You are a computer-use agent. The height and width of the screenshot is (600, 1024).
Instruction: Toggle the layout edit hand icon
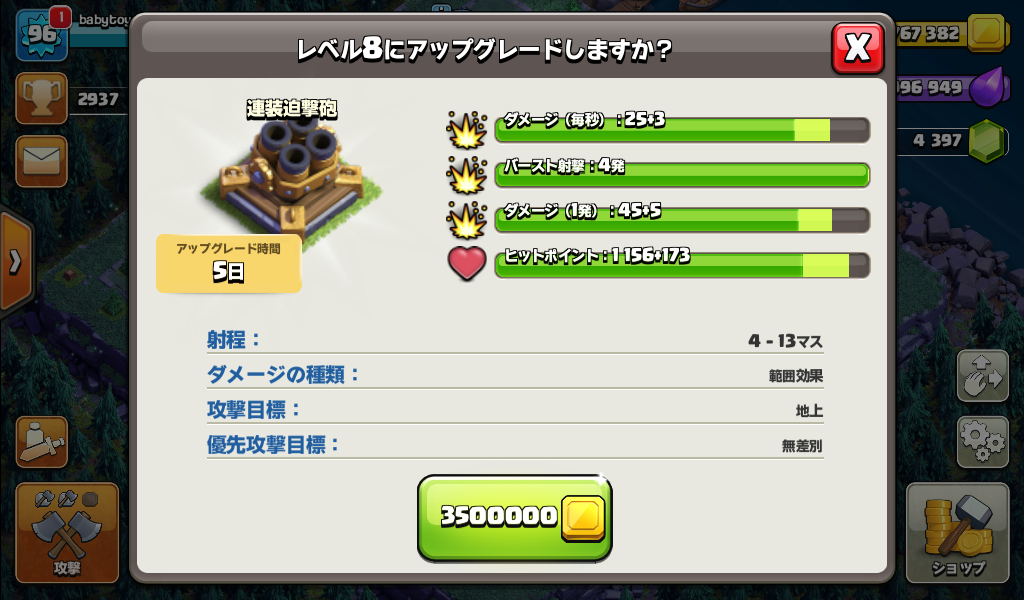click(983, 375)
